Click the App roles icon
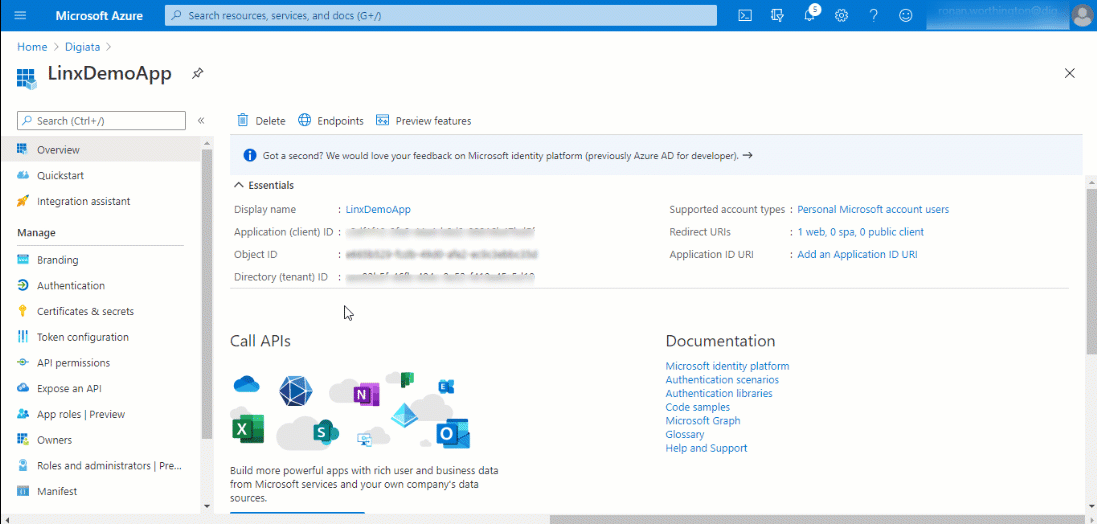This screenshot has height=524, width=1097. point(22,414)
